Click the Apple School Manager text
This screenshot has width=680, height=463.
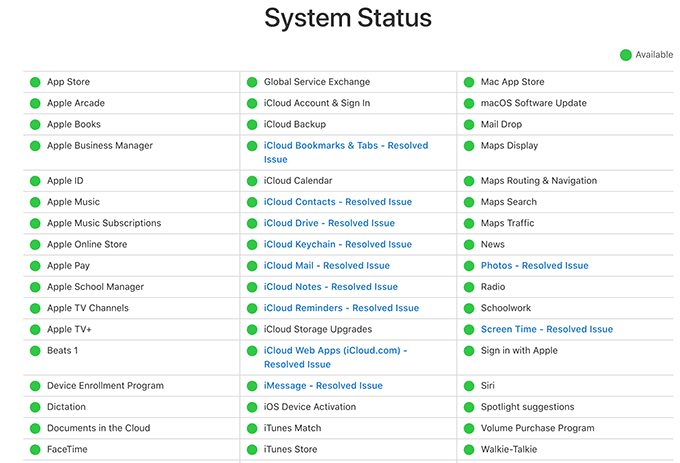95,287
